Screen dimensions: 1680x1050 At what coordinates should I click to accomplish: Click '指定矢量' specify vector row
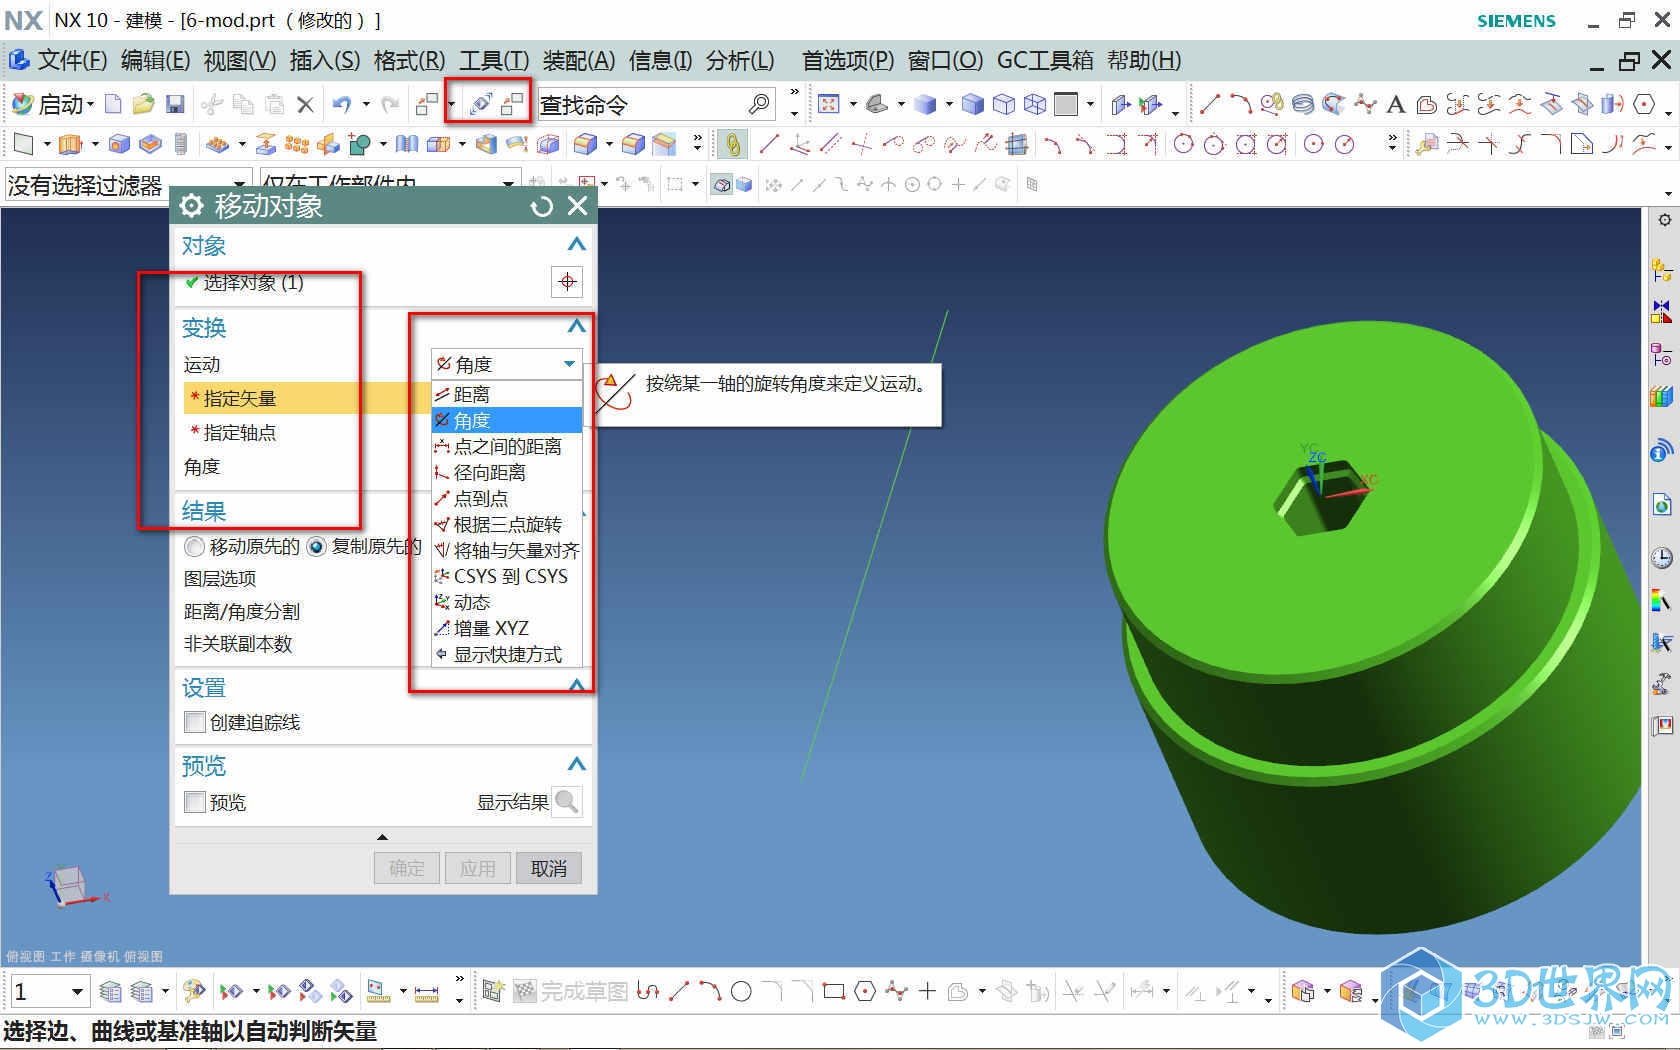pyautogui.click(x=308, y=398)
